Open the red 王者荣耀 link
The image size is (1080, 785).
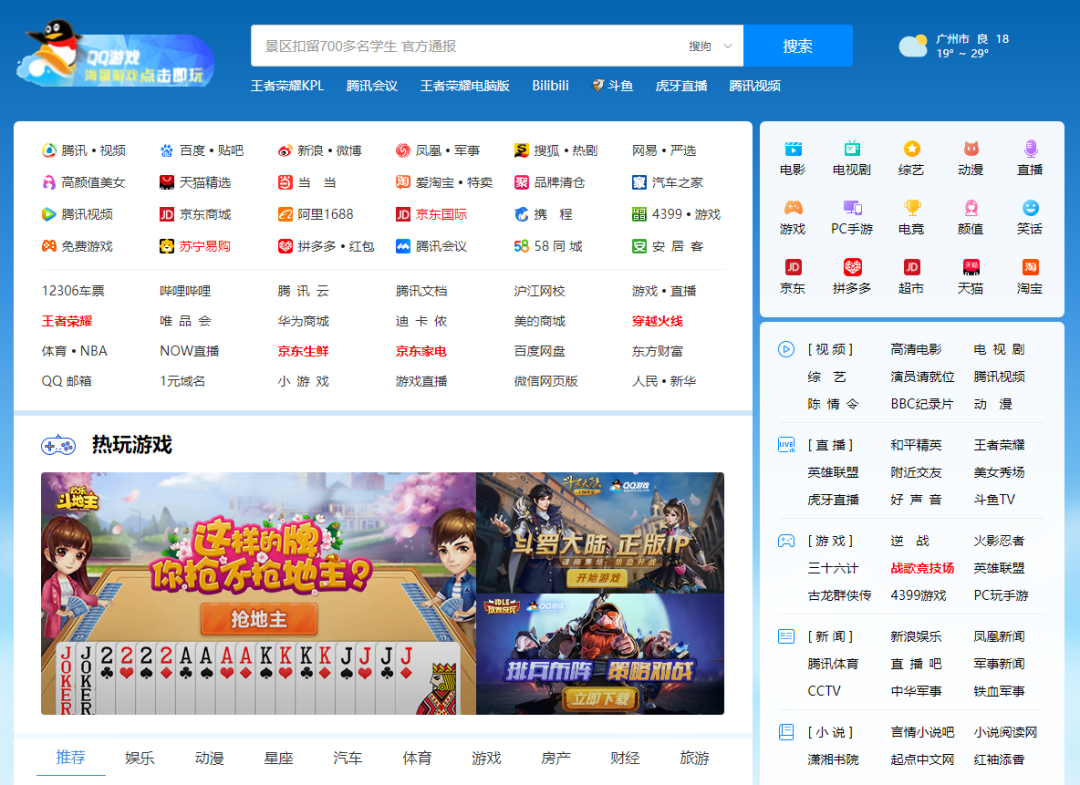click(x=67, y=321)
